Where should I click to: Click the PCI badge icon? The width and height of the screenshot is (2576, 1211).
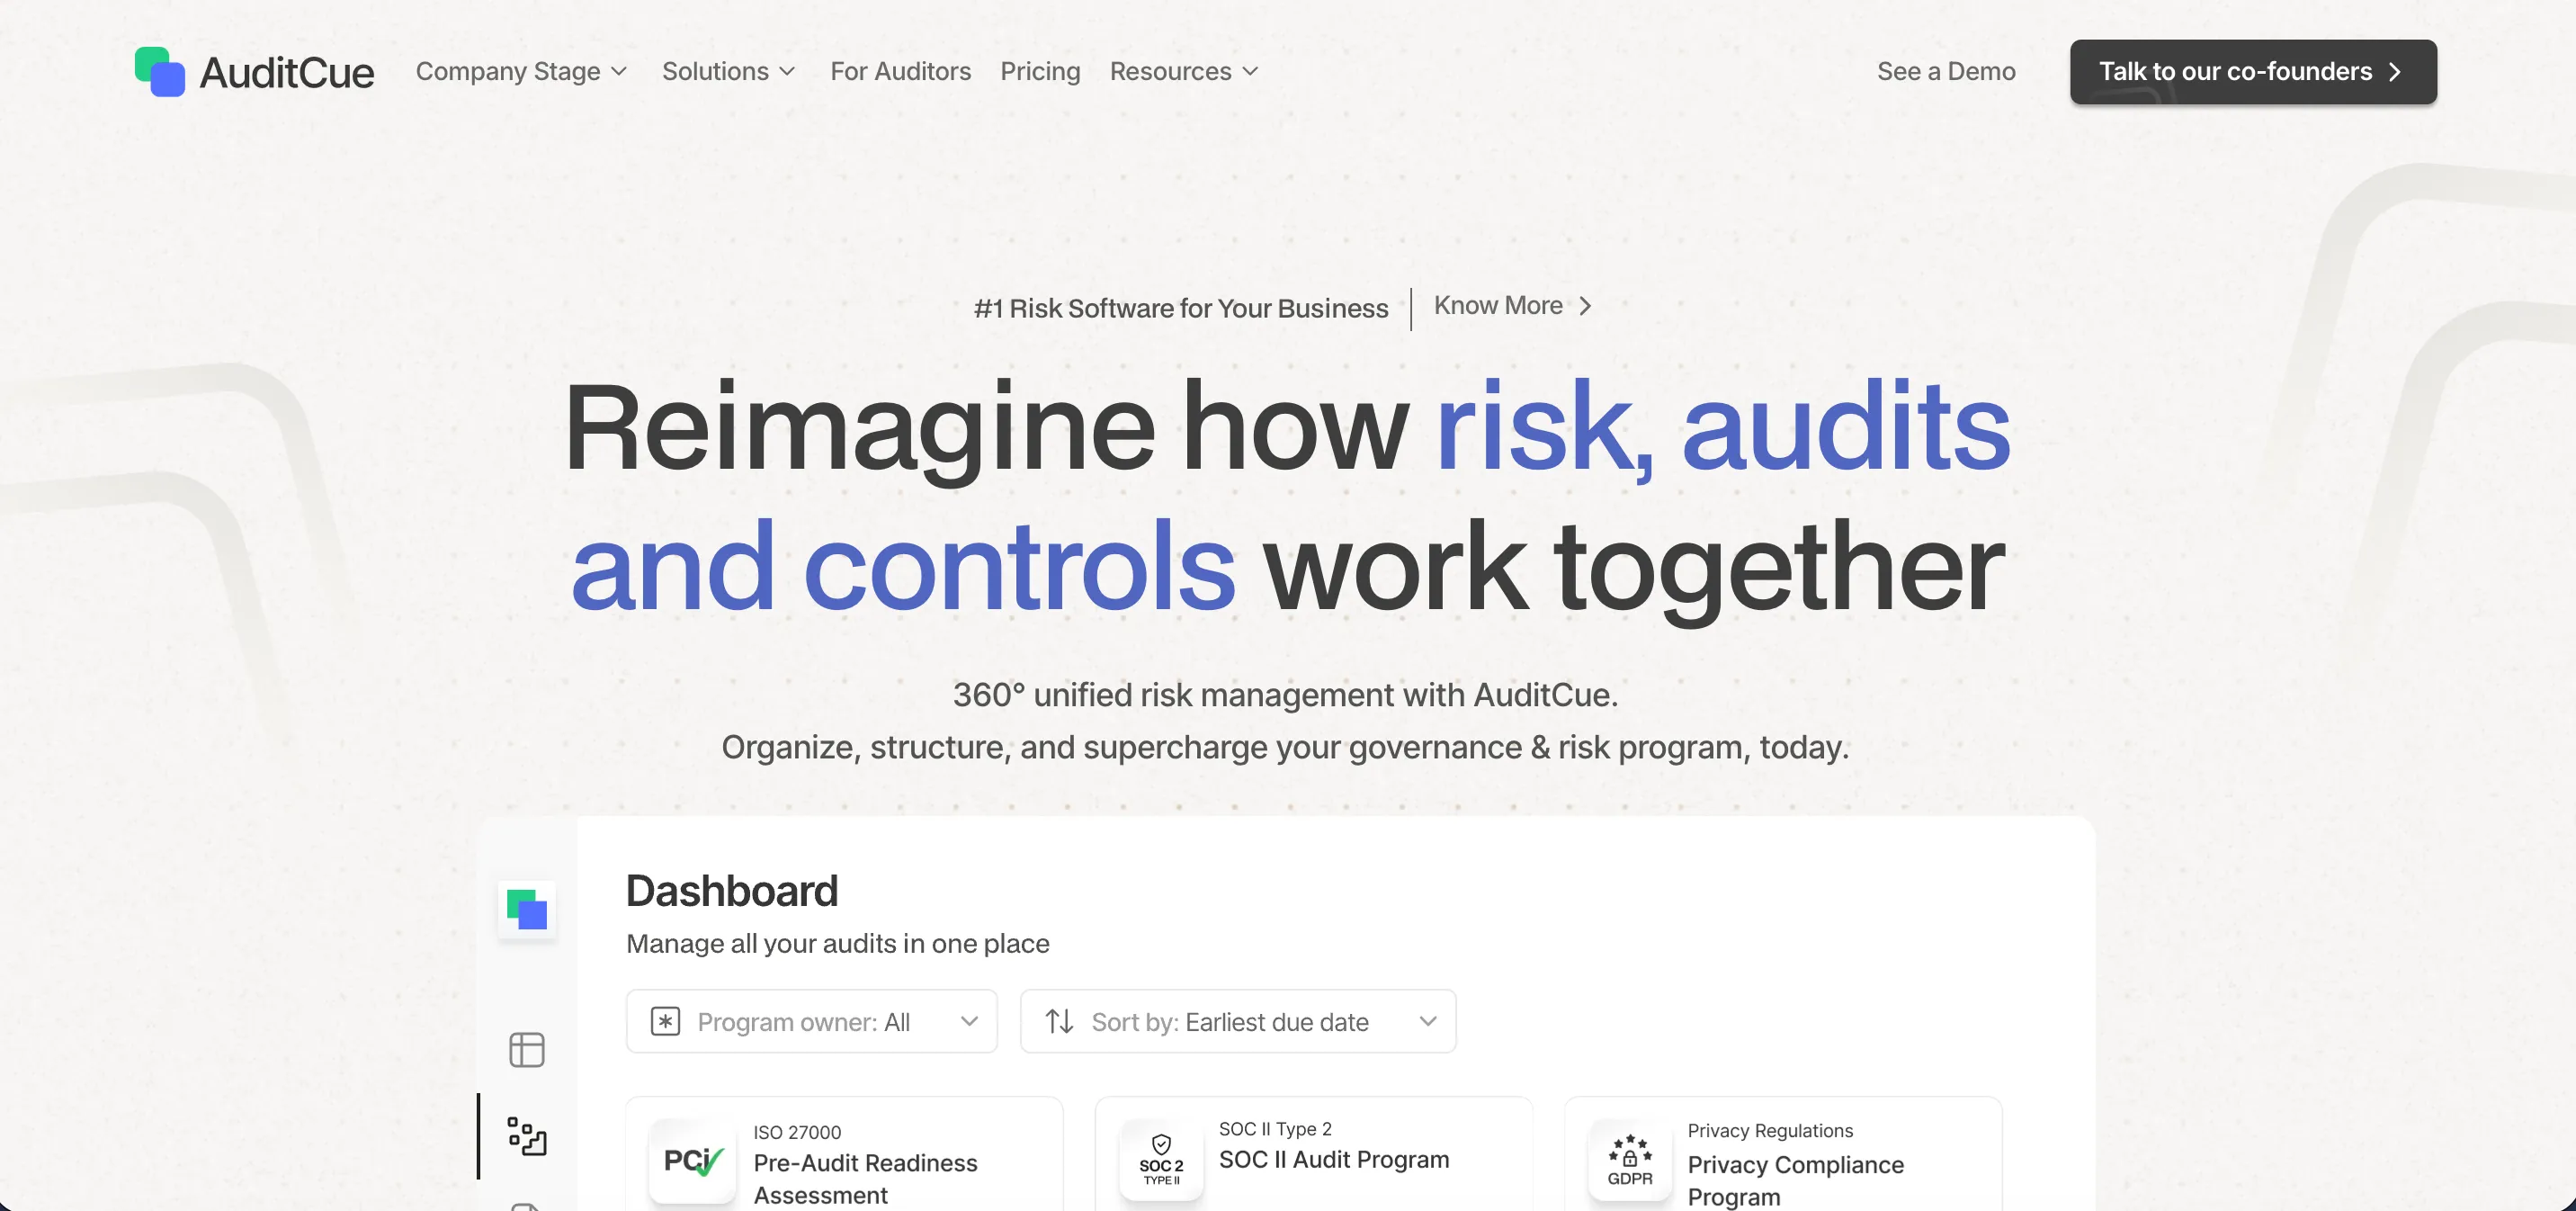tap(693, 1160)
